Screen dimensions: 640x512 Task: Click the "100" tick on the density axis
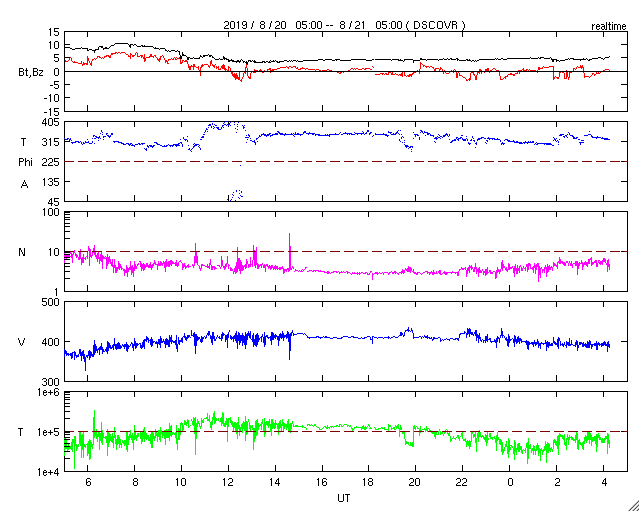(x=51, y=212)
